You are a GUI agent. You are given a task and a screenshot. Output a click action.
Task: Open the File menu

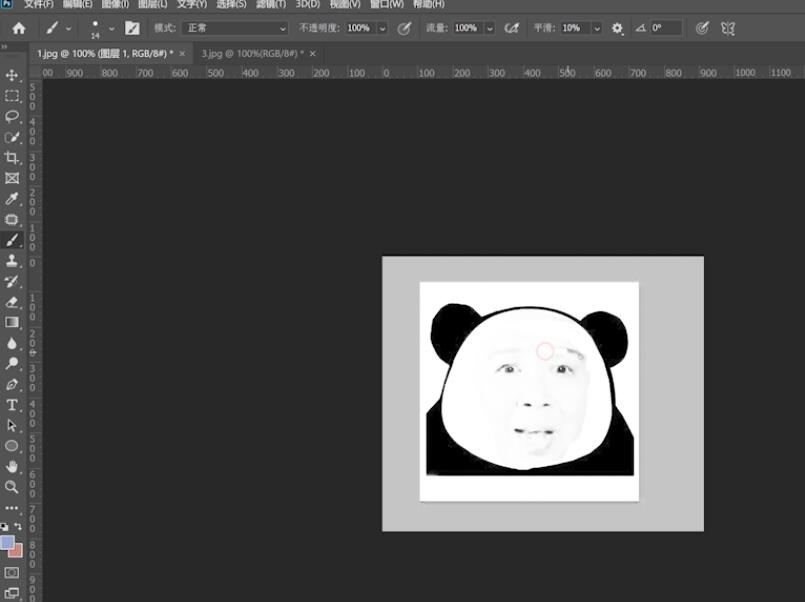point(38,4)
